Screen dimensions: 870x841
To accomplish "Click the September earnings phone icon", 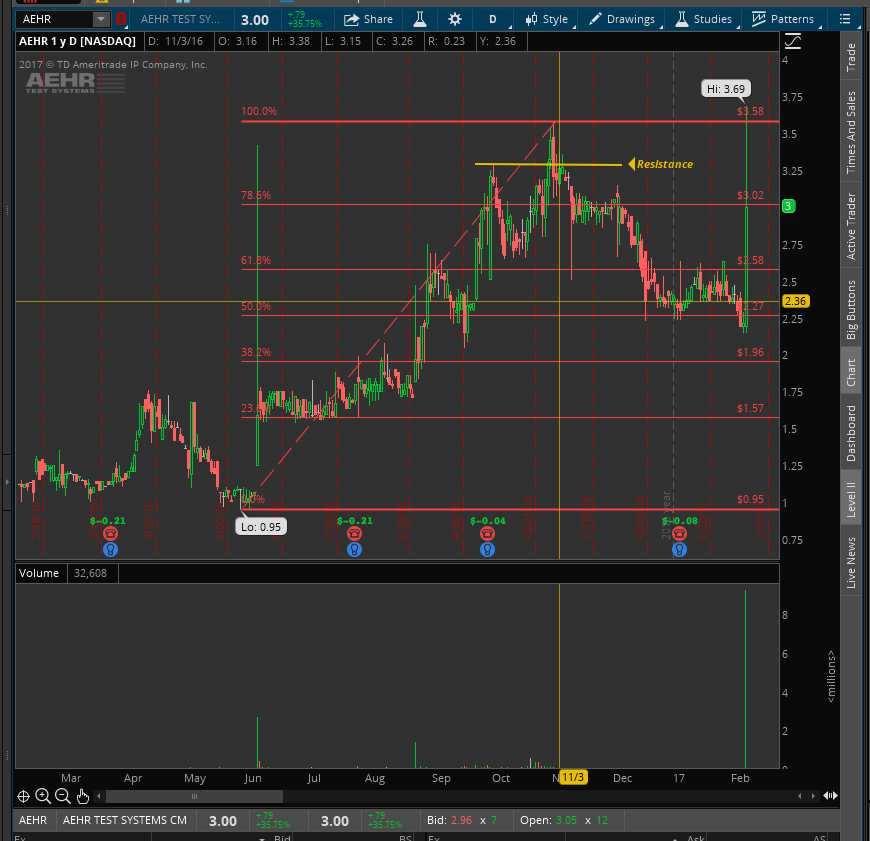I will tap(487, 534).
